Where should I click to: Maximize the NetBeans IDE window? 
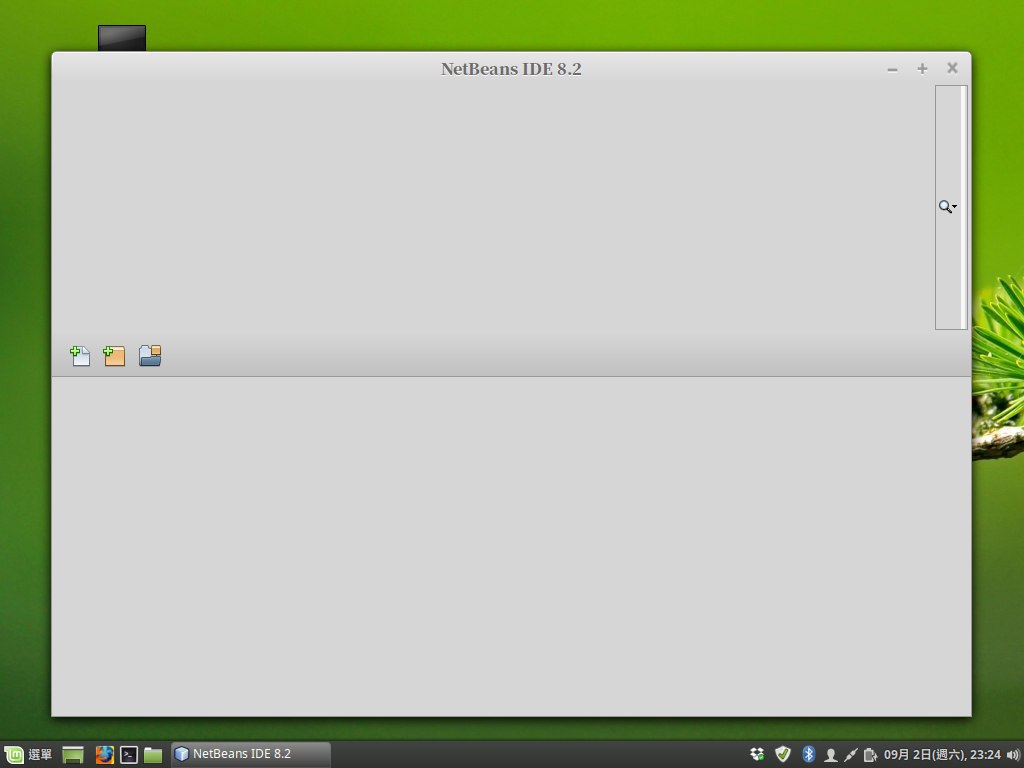click(922, 69)
